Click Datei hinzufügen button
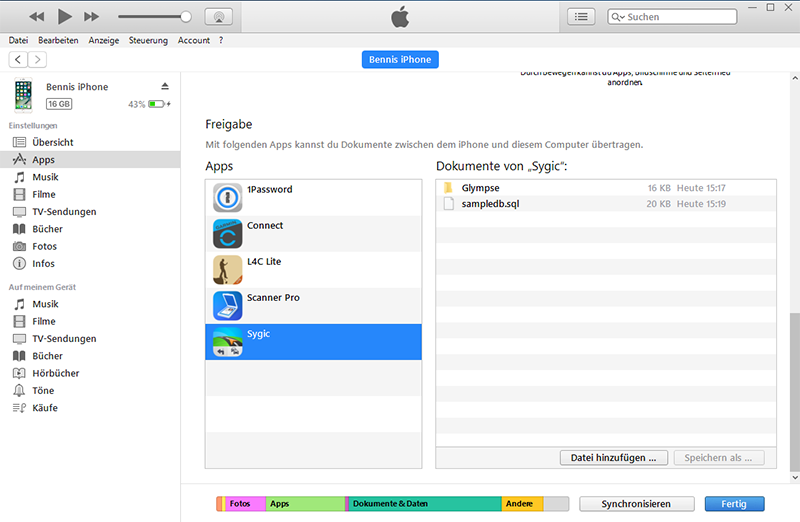The height and width of the screenshot is (522, 800). 613,457
